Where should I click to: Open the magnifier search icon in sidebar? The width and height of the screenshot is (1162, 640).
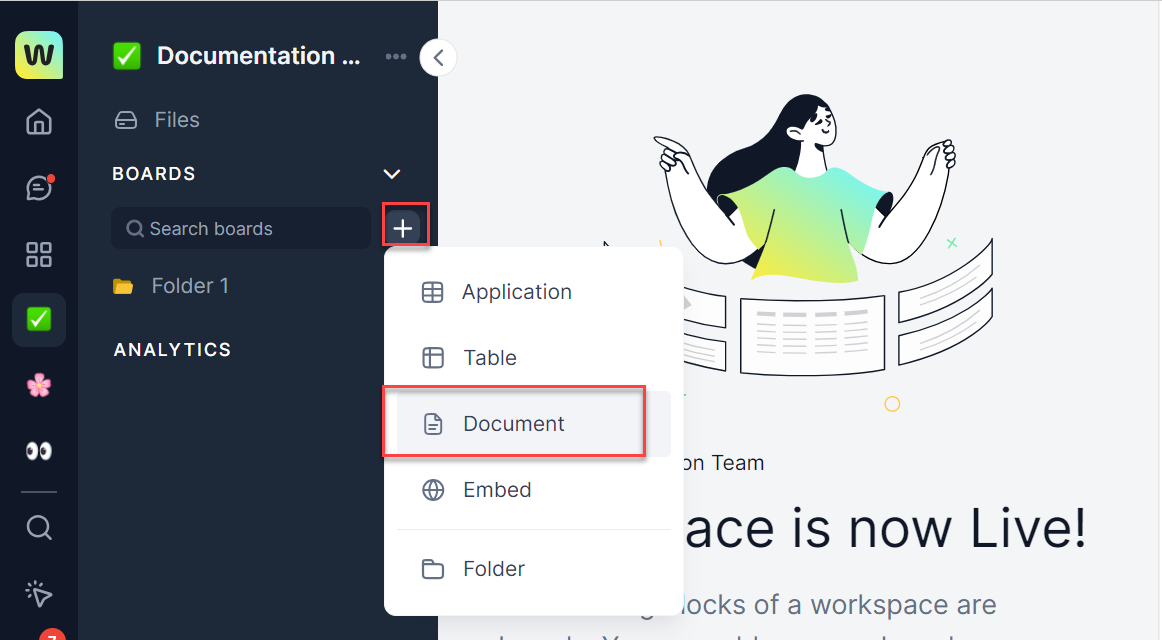click(39, 527)
